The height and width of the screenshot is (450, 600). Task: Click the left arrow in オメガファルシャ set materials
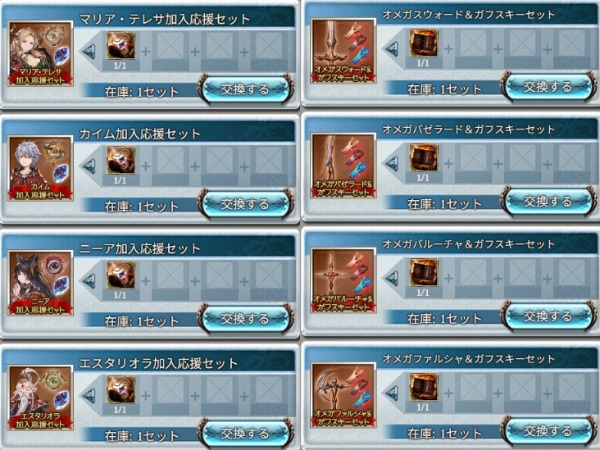point(391,393)
